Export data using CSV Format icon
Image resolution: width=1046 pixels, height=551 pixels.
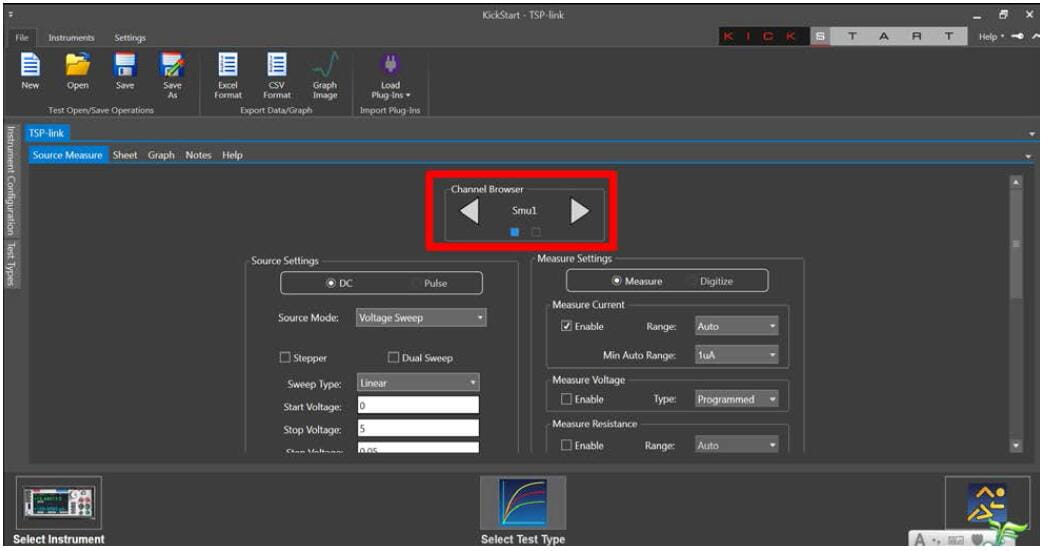(x=277, y=68)
